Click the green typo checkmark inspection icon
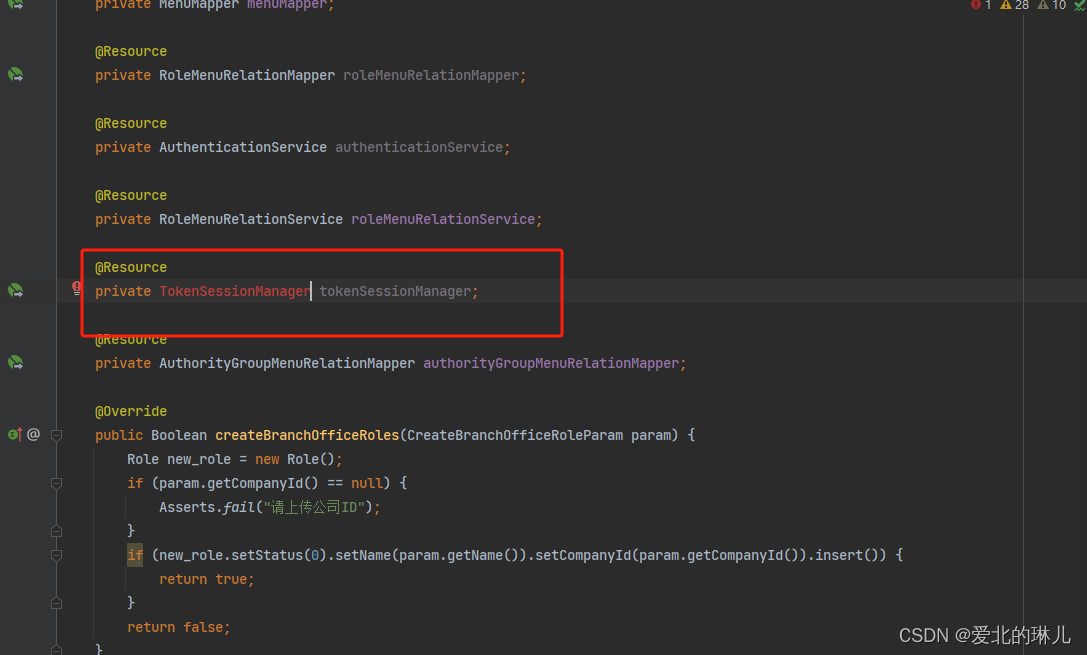Viewport: 1087px width, 655px height. (x=1079, y=5)
